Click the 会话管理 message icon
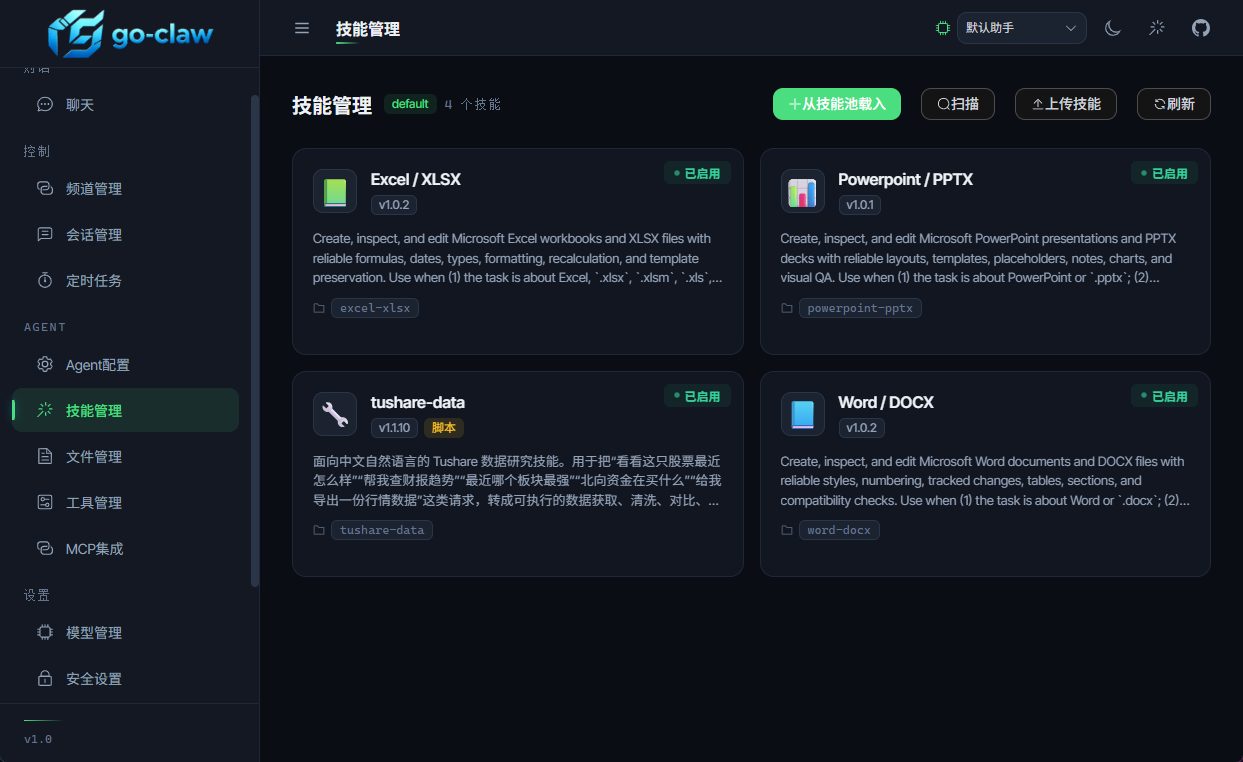 [45, 234]
